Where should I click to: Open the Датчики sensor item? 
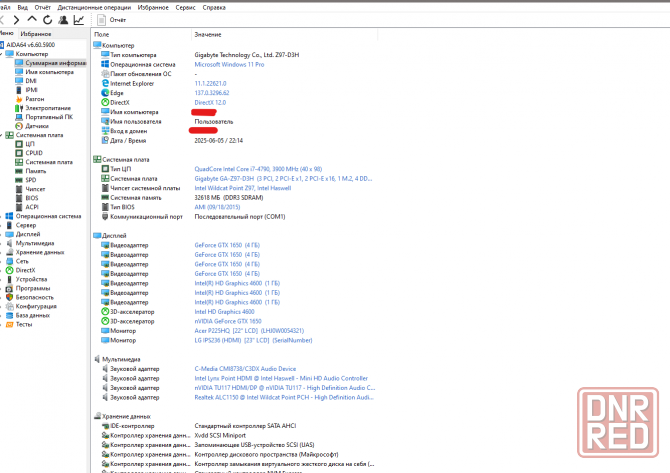(x=32, y=126)
